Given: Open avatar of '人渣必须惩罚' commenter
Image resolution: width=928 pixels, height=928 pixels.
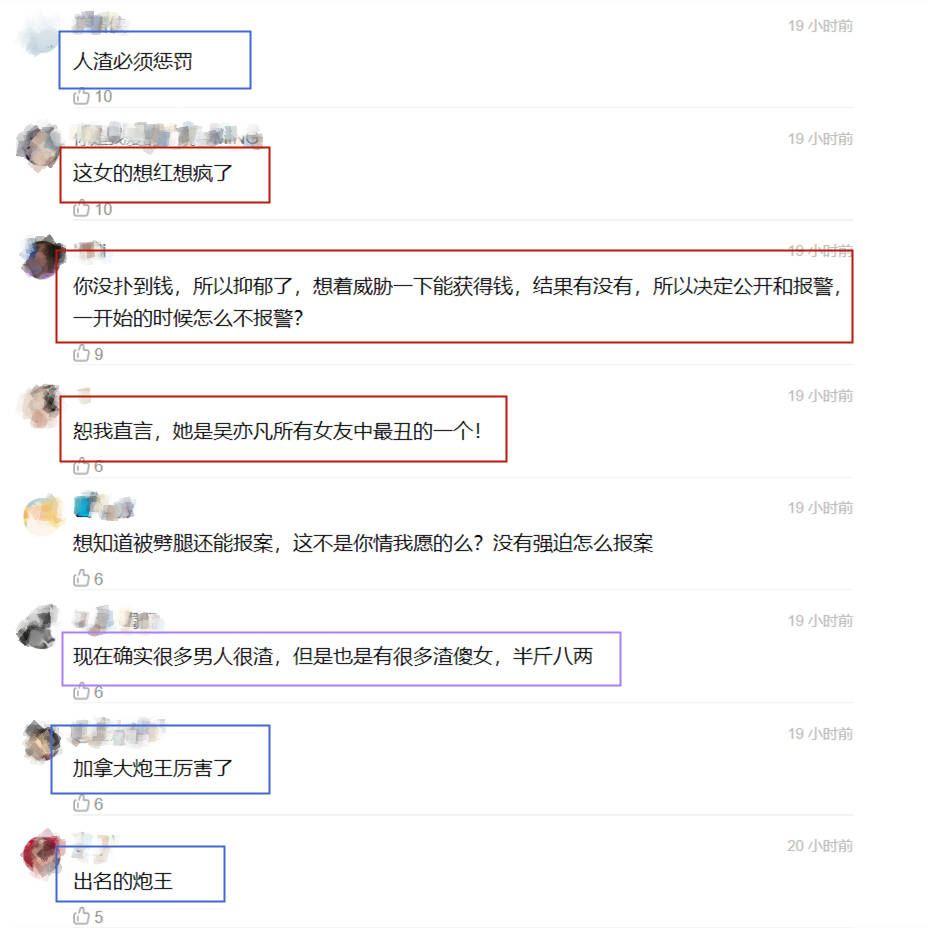Looking at the screenshot, I should 39,34.
